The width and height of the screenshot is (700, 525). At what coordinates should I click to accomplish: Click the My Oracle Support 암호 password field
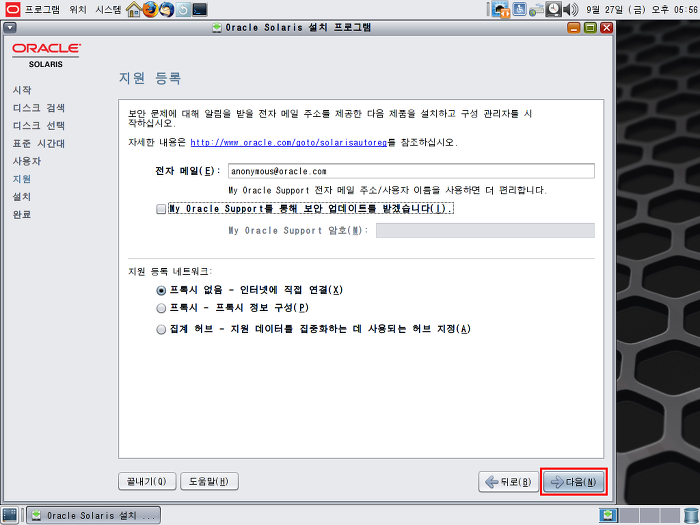point(485,231)
